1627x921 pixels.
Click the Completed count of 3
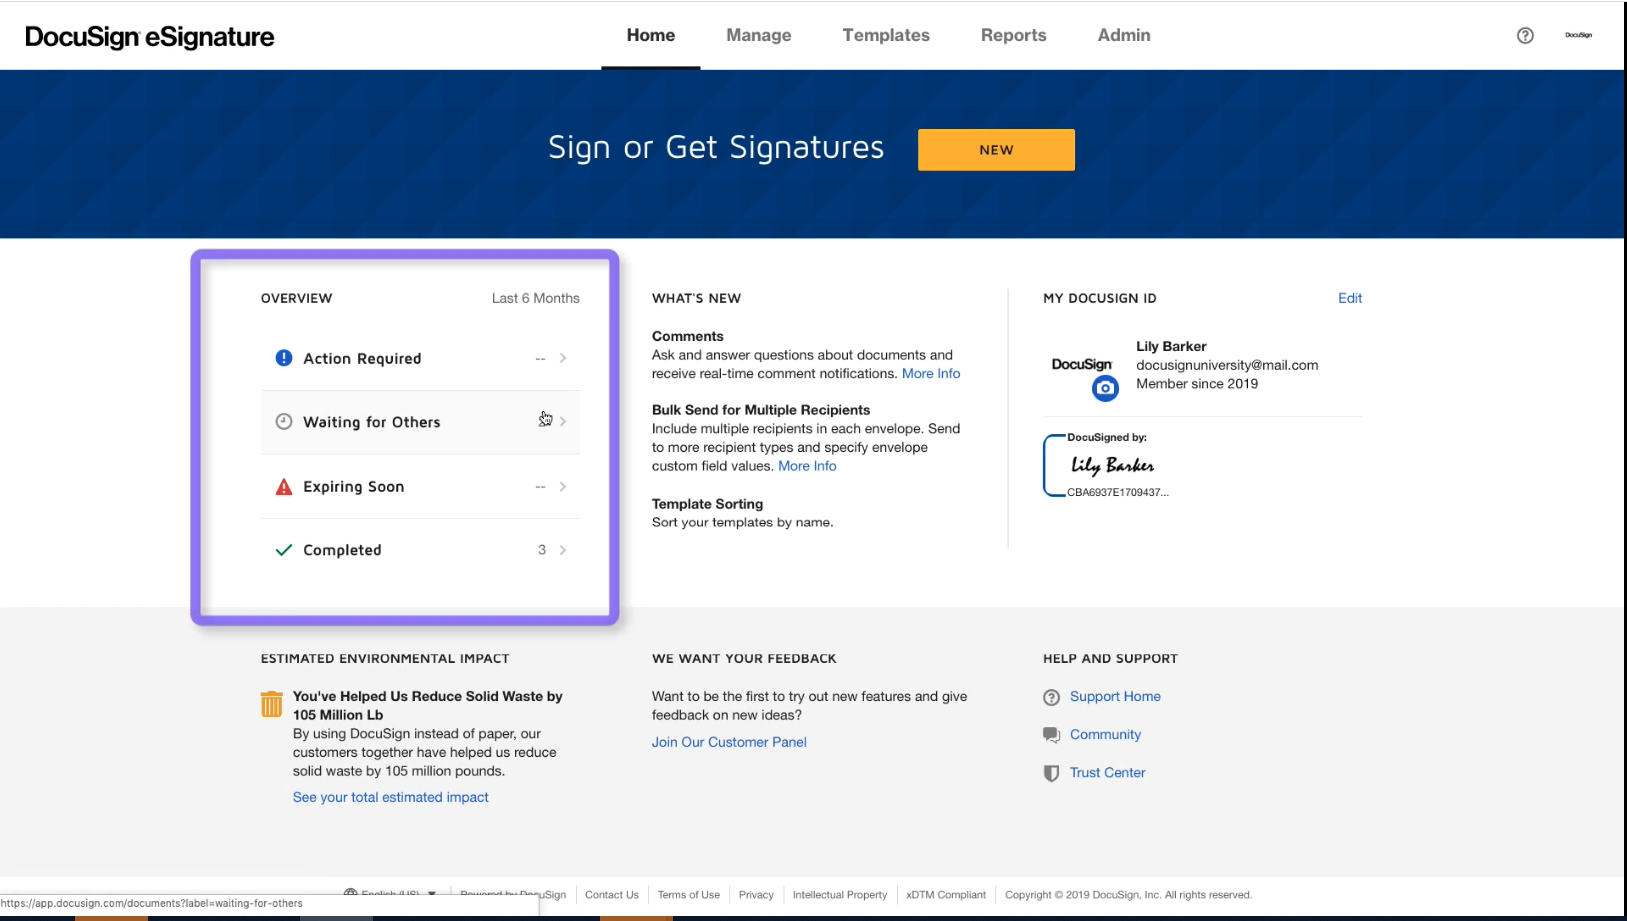tap(542, 550)
